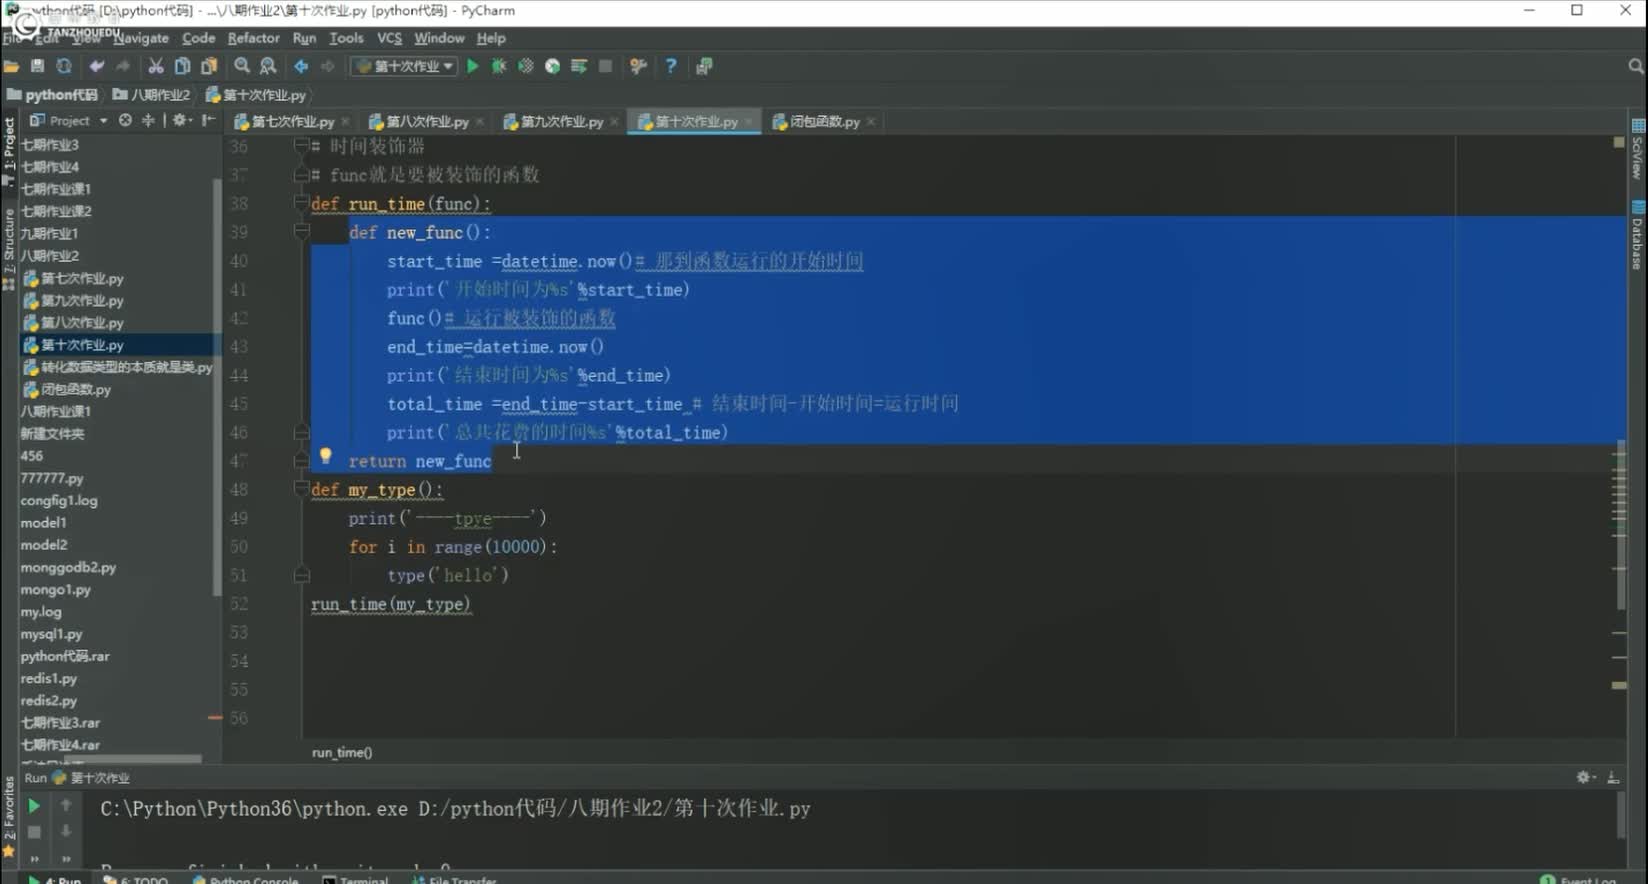Click the lightbulb intention on line 47
The image size is (1648, 884).
(325, 456)
